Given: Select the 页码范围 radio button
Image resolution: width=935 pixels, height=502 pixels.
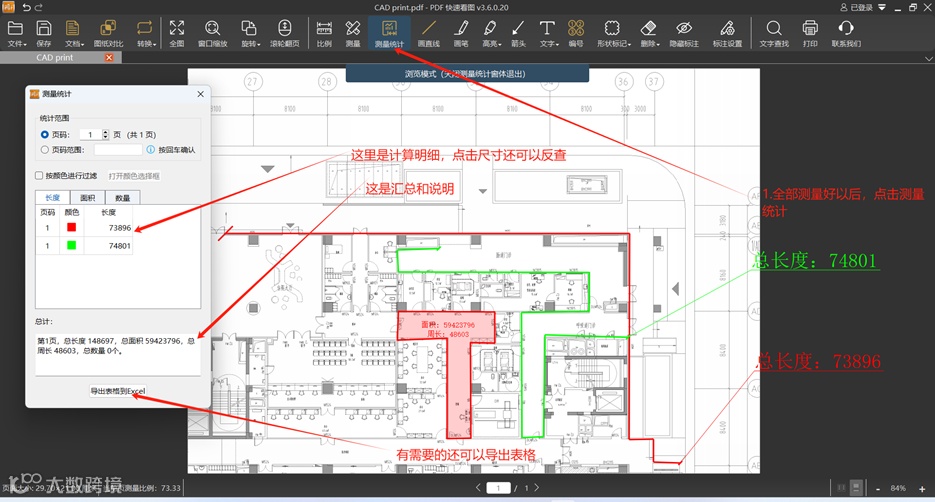Looking at the screenshot, I should pos(44,150).
